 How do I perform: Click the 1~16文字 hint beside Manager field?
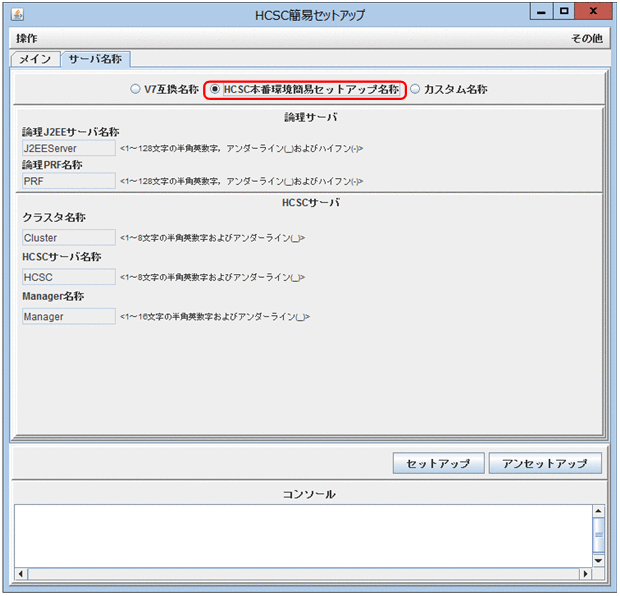click(x=215, y=316)
